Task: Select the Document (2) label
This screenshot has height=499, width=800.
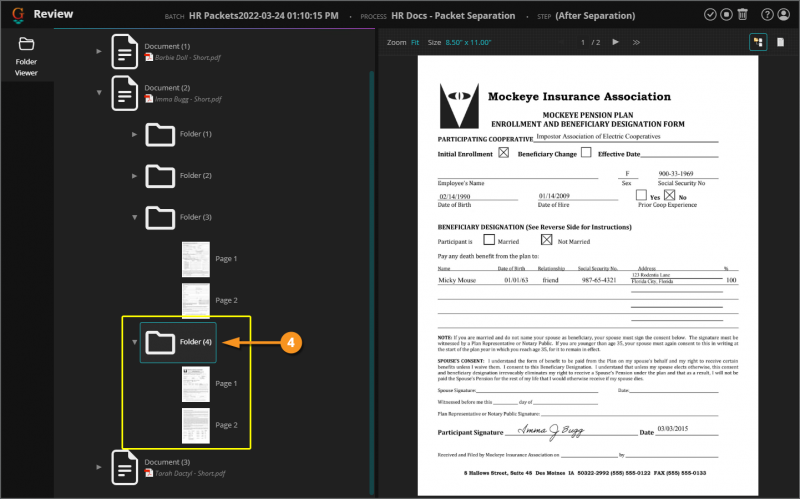Action: click(167, 88)
